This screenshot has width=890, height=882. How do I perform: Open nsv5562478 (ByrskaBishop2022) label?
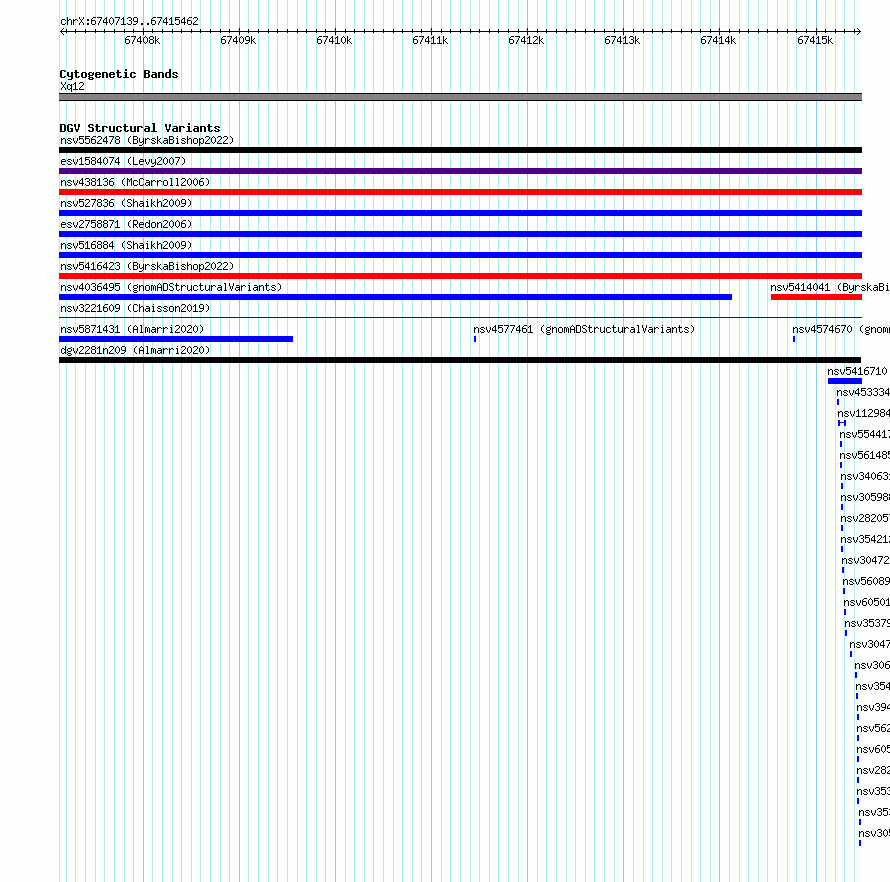[x=147, y=140]
